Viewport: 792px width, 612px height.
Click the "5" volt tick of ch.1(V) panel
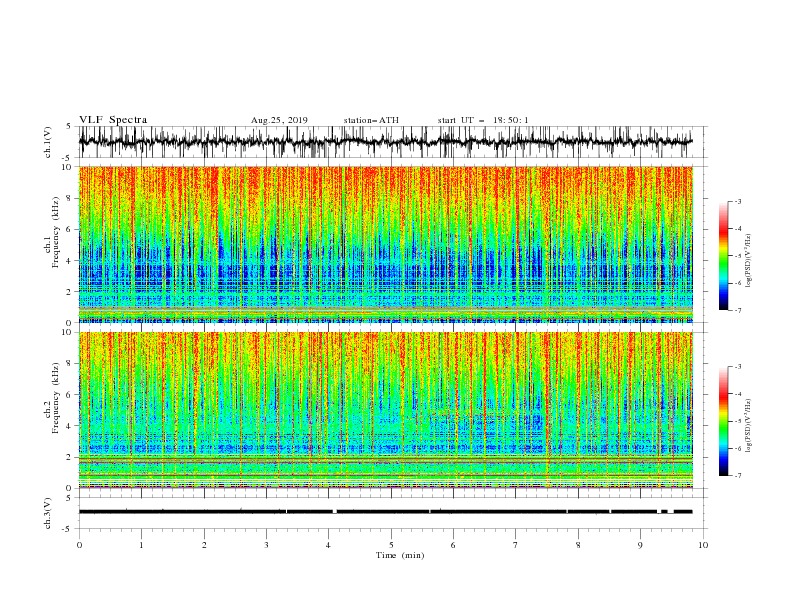click(x=69, y=127)
